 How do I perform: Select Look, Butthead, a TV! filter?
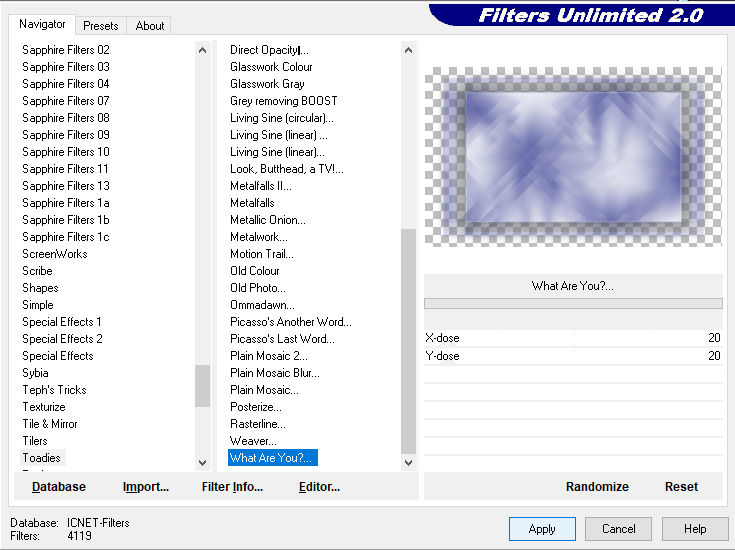286,169
